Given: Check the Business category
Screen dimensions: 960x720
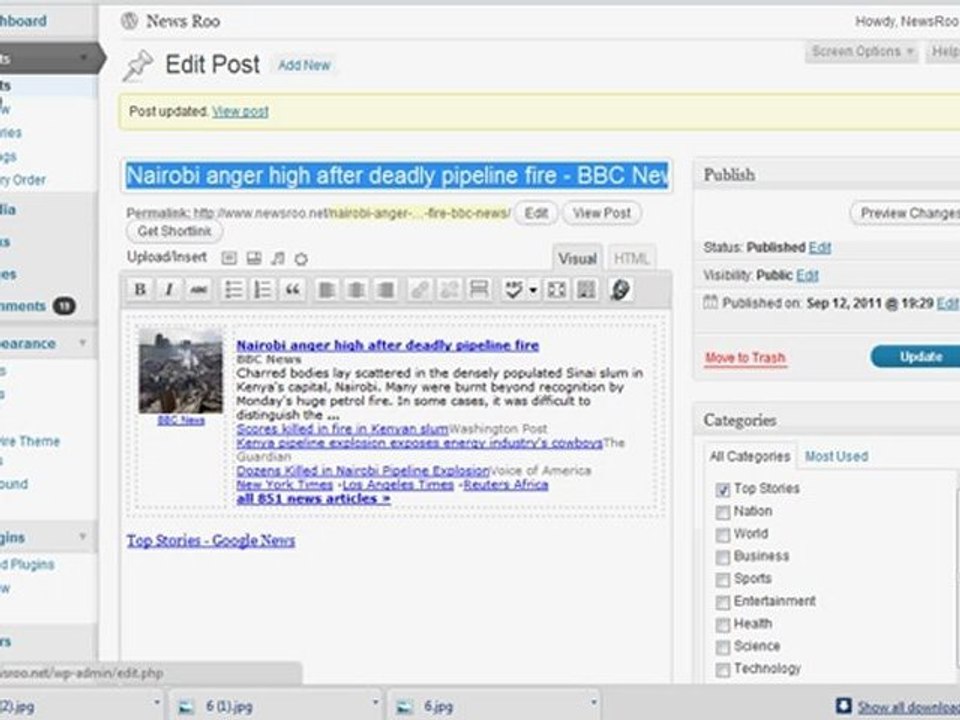Looking at the screenshot, I should (x=722, y=557).
